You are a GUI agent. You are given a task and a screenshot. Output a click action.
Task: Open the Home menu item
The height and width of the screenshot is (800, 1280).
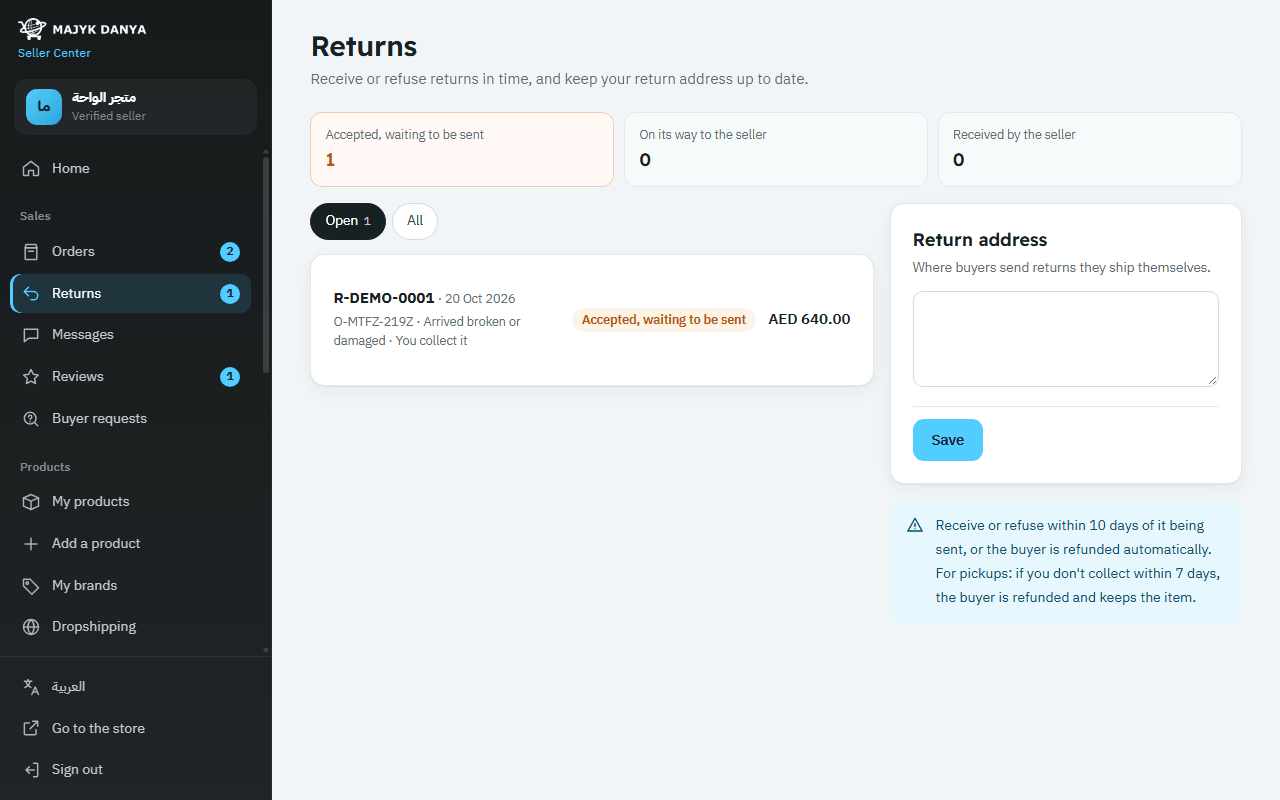point(130,169)
